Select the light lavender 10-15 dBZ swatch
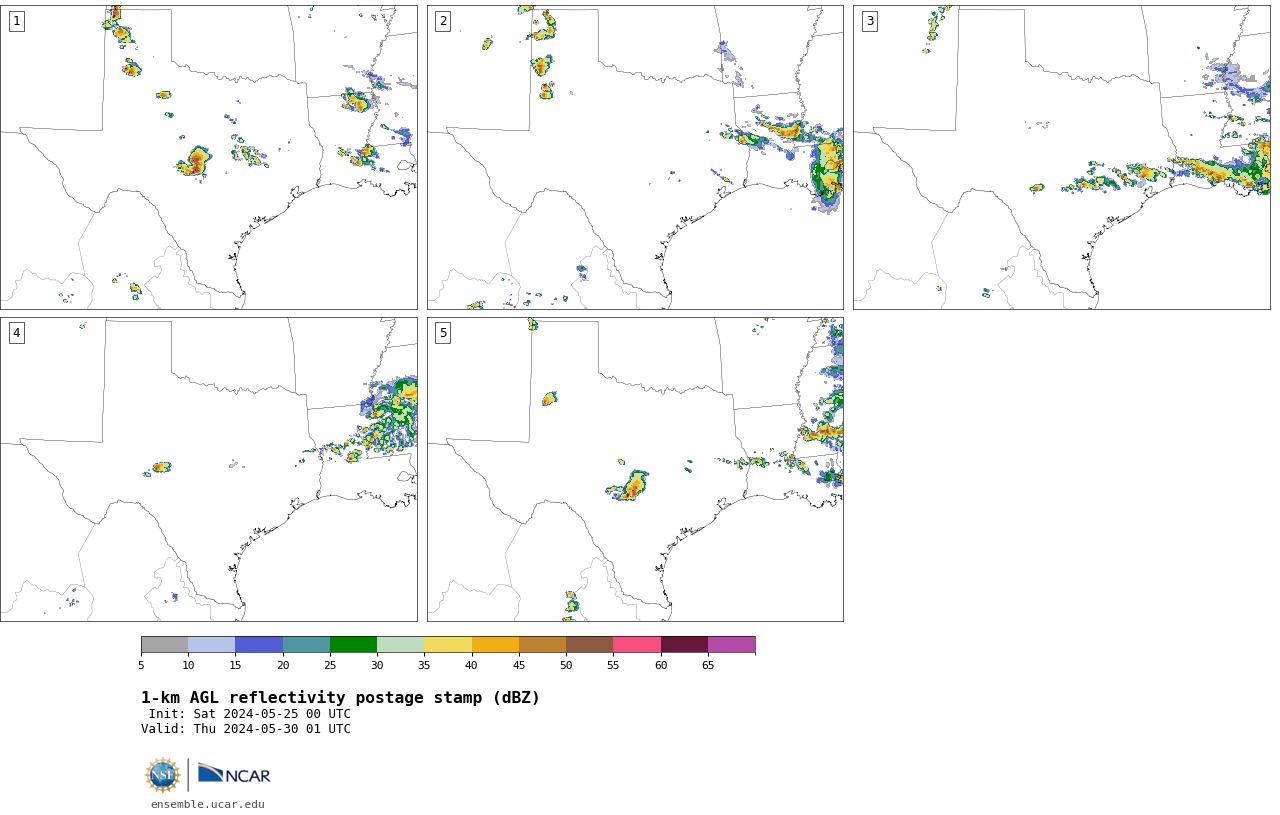Viewport: 1280px width, 815px height. [212, 644]
